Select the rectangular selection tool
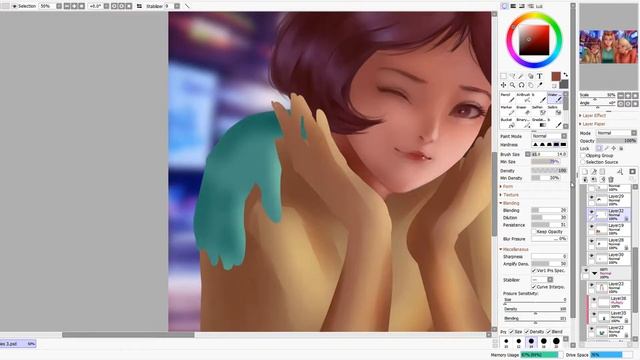 pos(503,76)
